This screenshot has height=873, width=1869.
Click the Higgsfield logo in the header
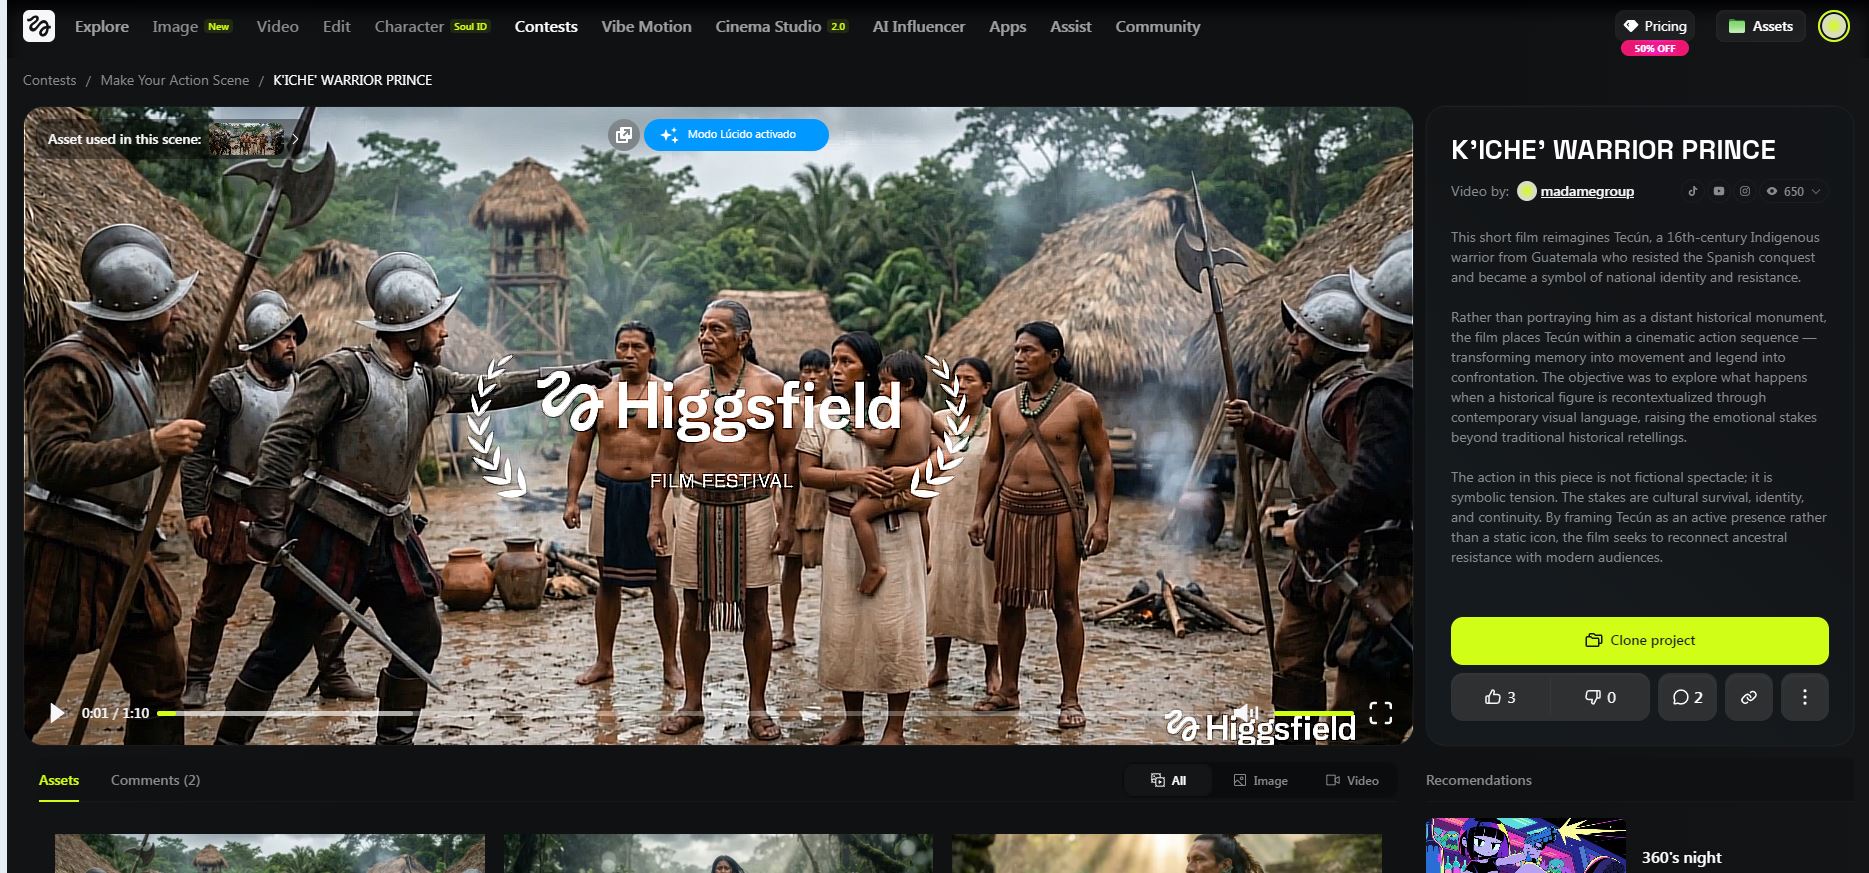point(39,26)
